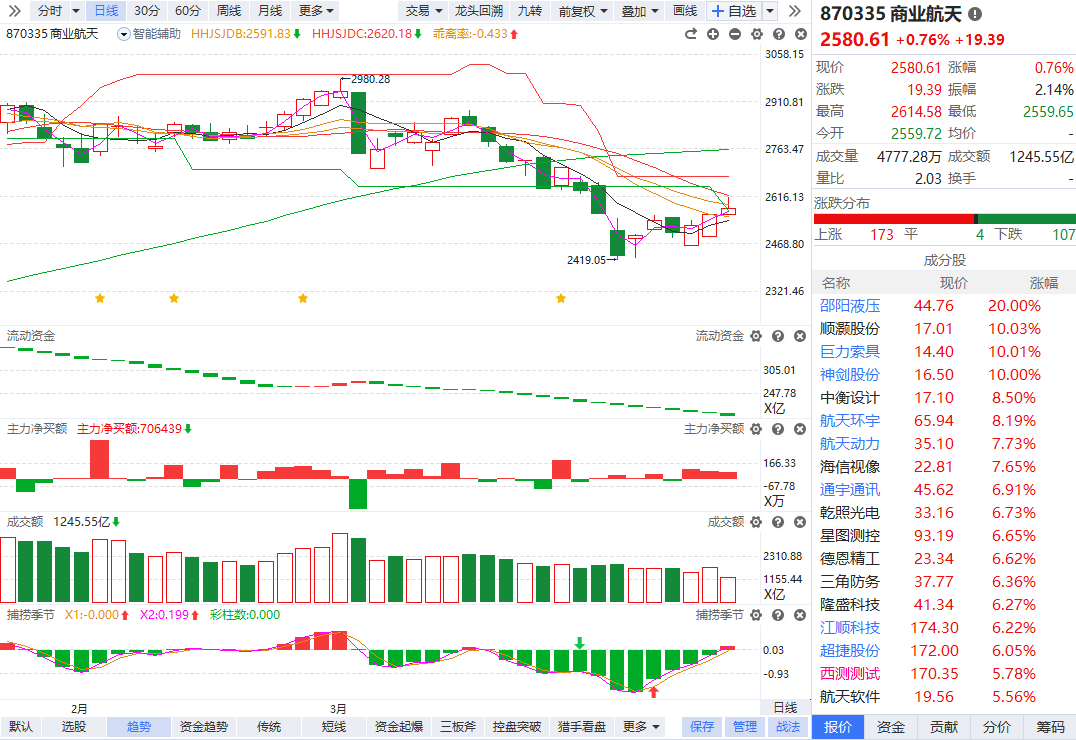Close the 主力净买额 indicator panel
The height and width of the screenshot is (740, 1076).
(x=799, y=429)
